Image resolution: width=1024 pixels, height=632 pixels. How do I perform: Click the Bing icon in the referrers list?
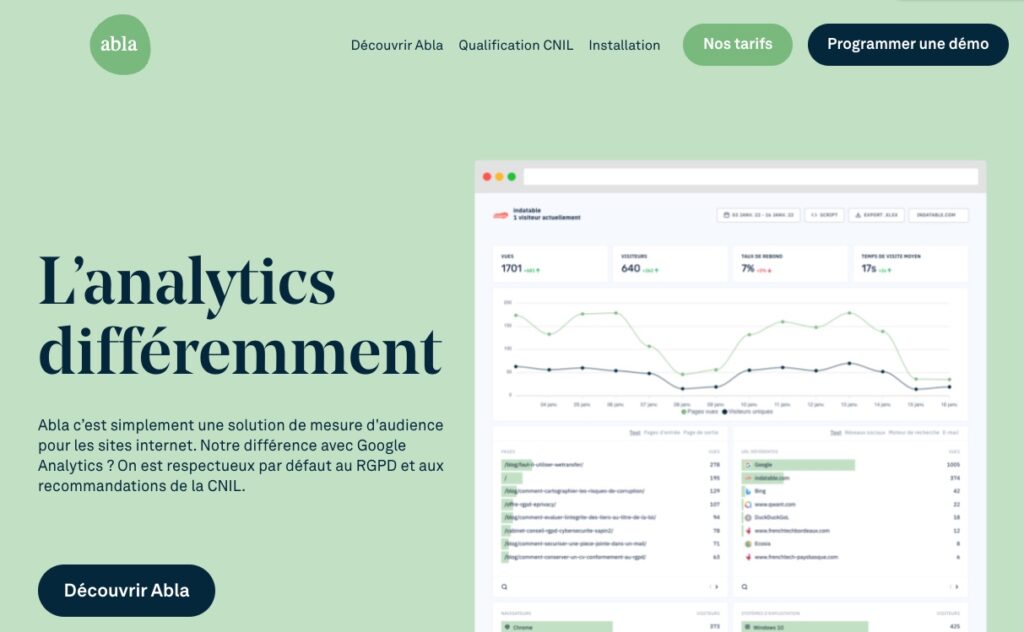click(x=748, y=491)
